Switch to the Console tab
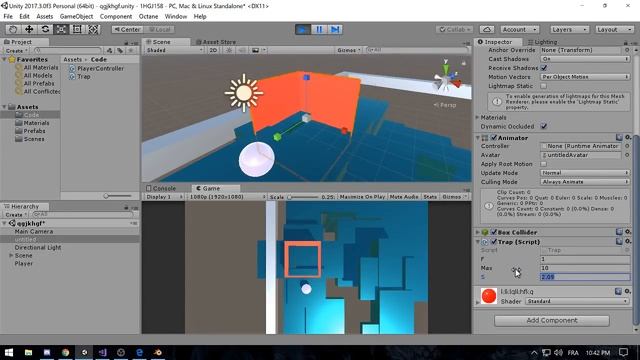Viewport: 640px width, 360px height. coord(161,188)
